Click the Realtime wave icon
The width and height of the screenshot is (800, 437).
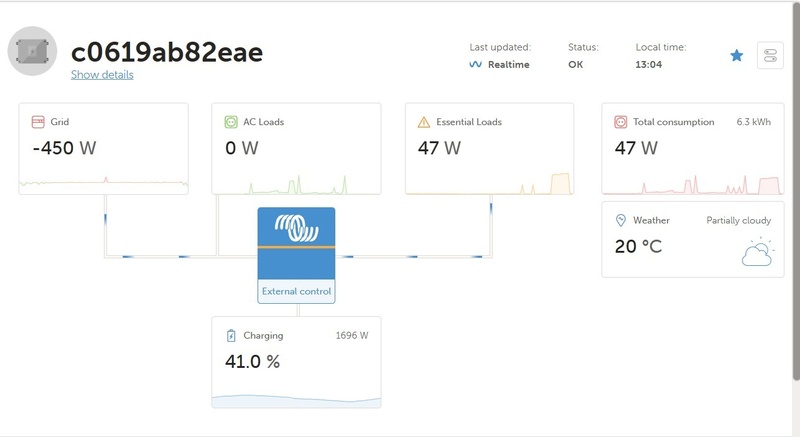[x=475, y=64]
